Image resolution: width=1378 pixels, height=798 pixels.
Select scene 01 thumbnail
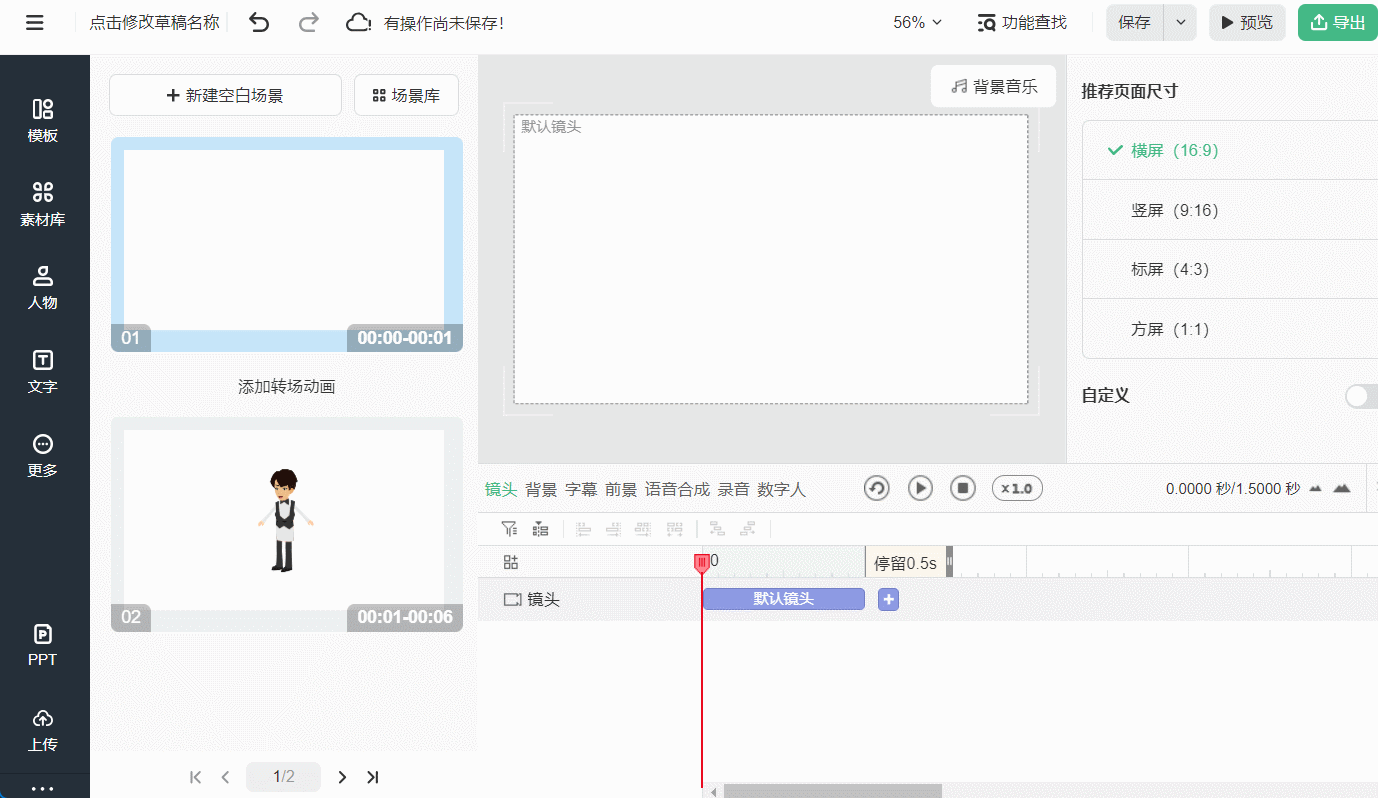point(287,245)
